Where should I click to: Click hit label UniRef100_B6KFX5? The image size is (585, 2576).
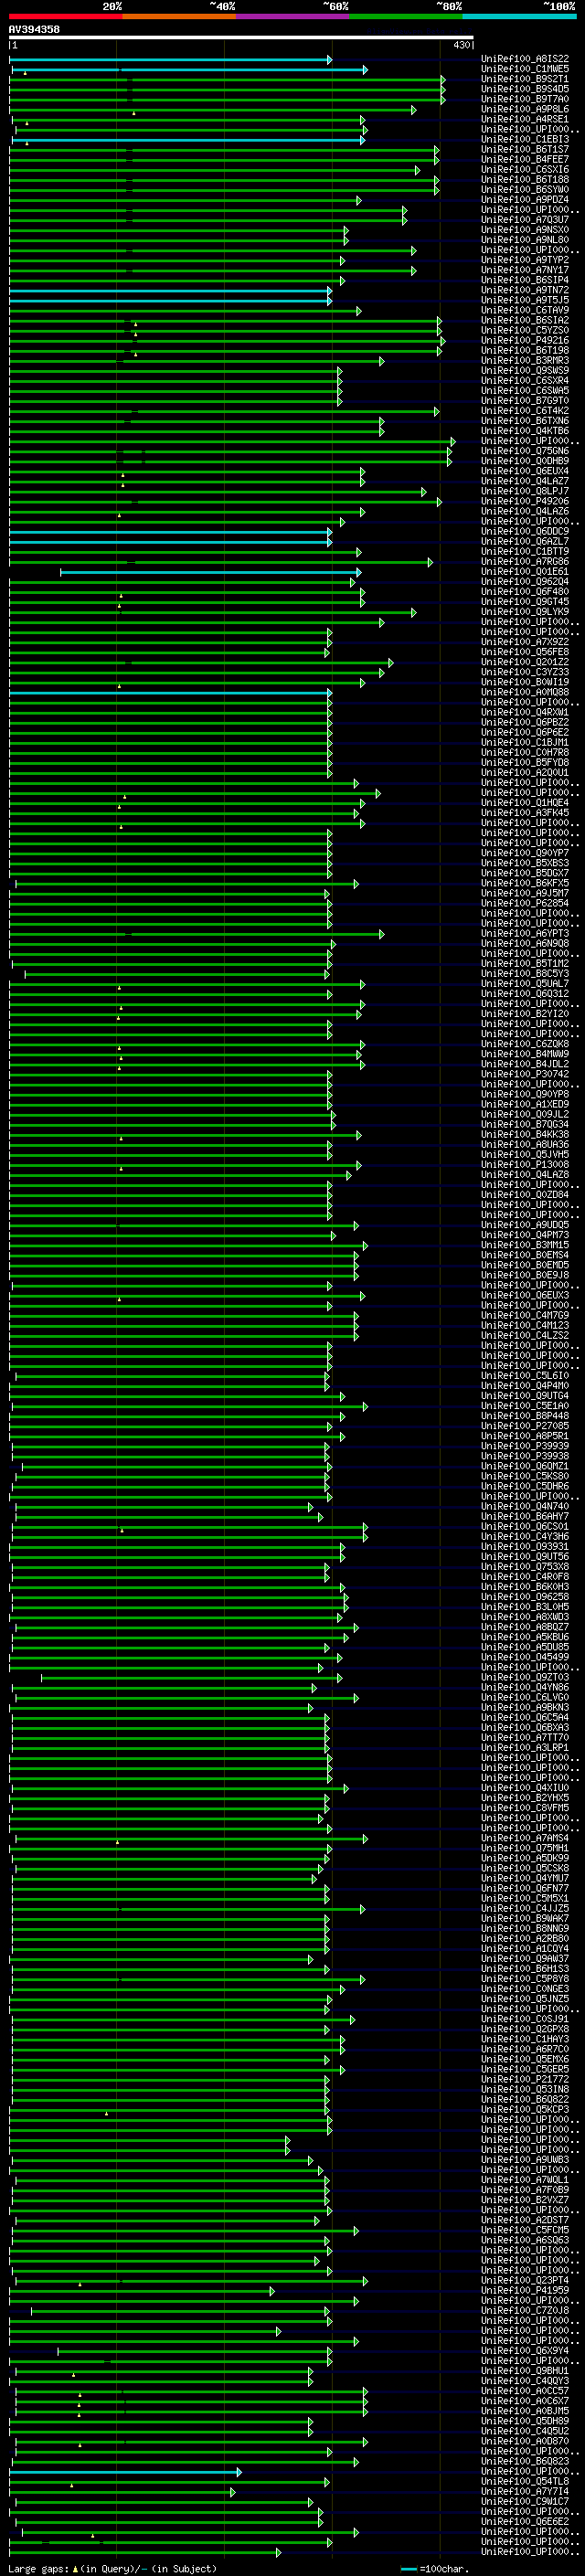tap(525, 883)
